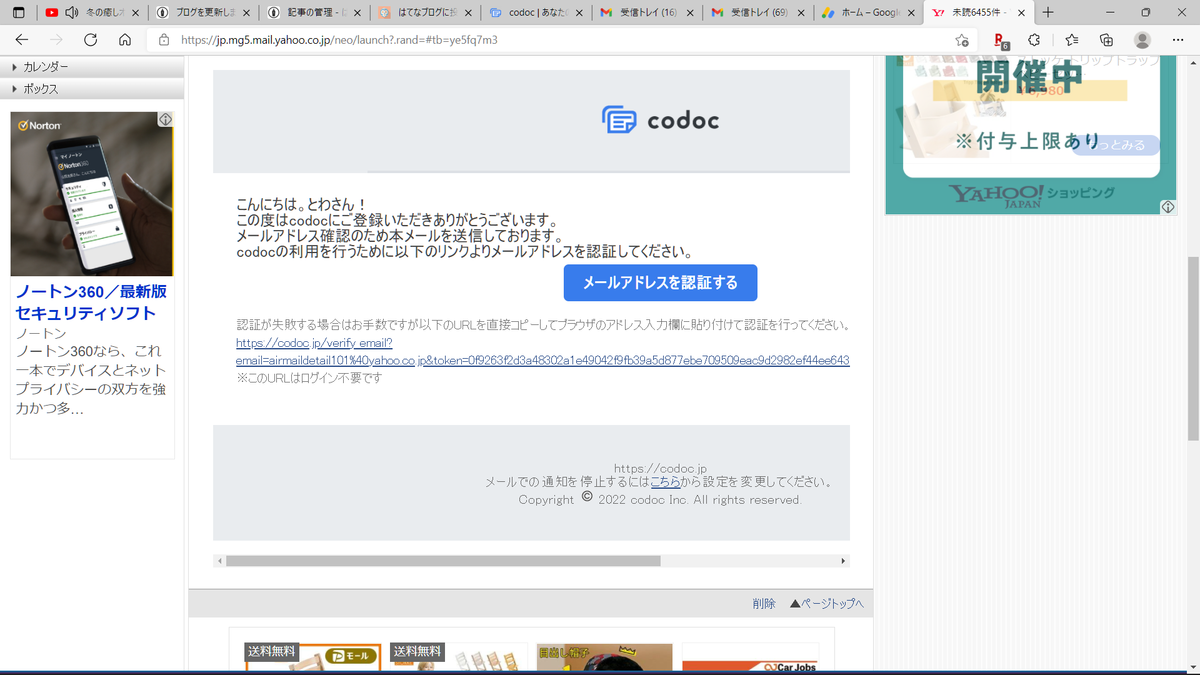This screenshot has width=1200, height=675.
Task: Open the Favorites list icon
Action: point(1070,40)
